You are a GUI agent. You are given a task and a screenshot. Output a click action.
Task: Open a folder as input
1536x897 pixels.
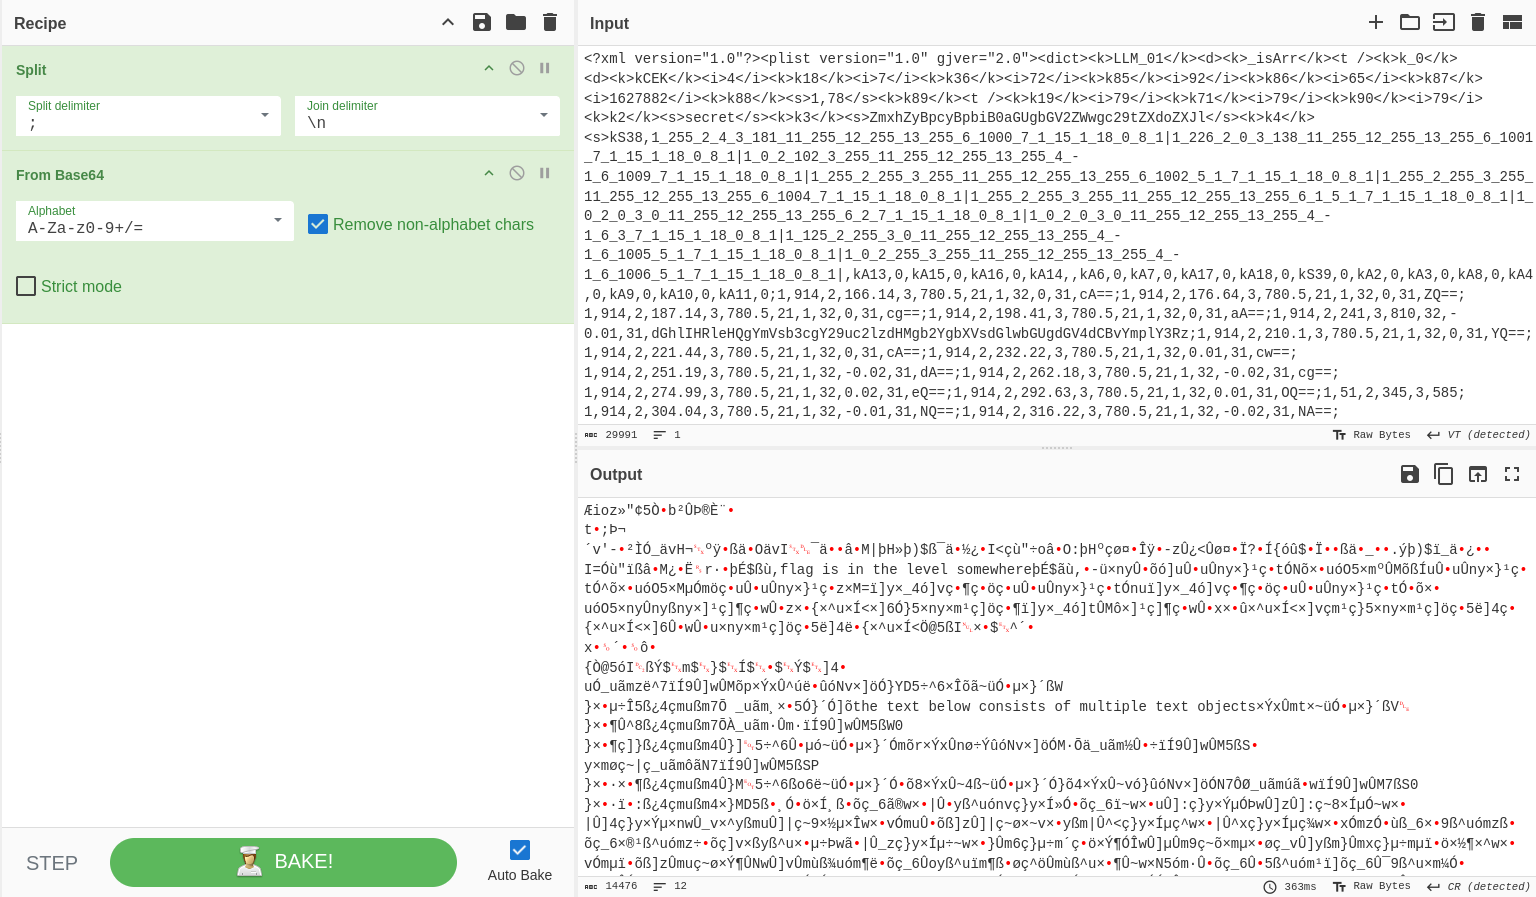1410,22
